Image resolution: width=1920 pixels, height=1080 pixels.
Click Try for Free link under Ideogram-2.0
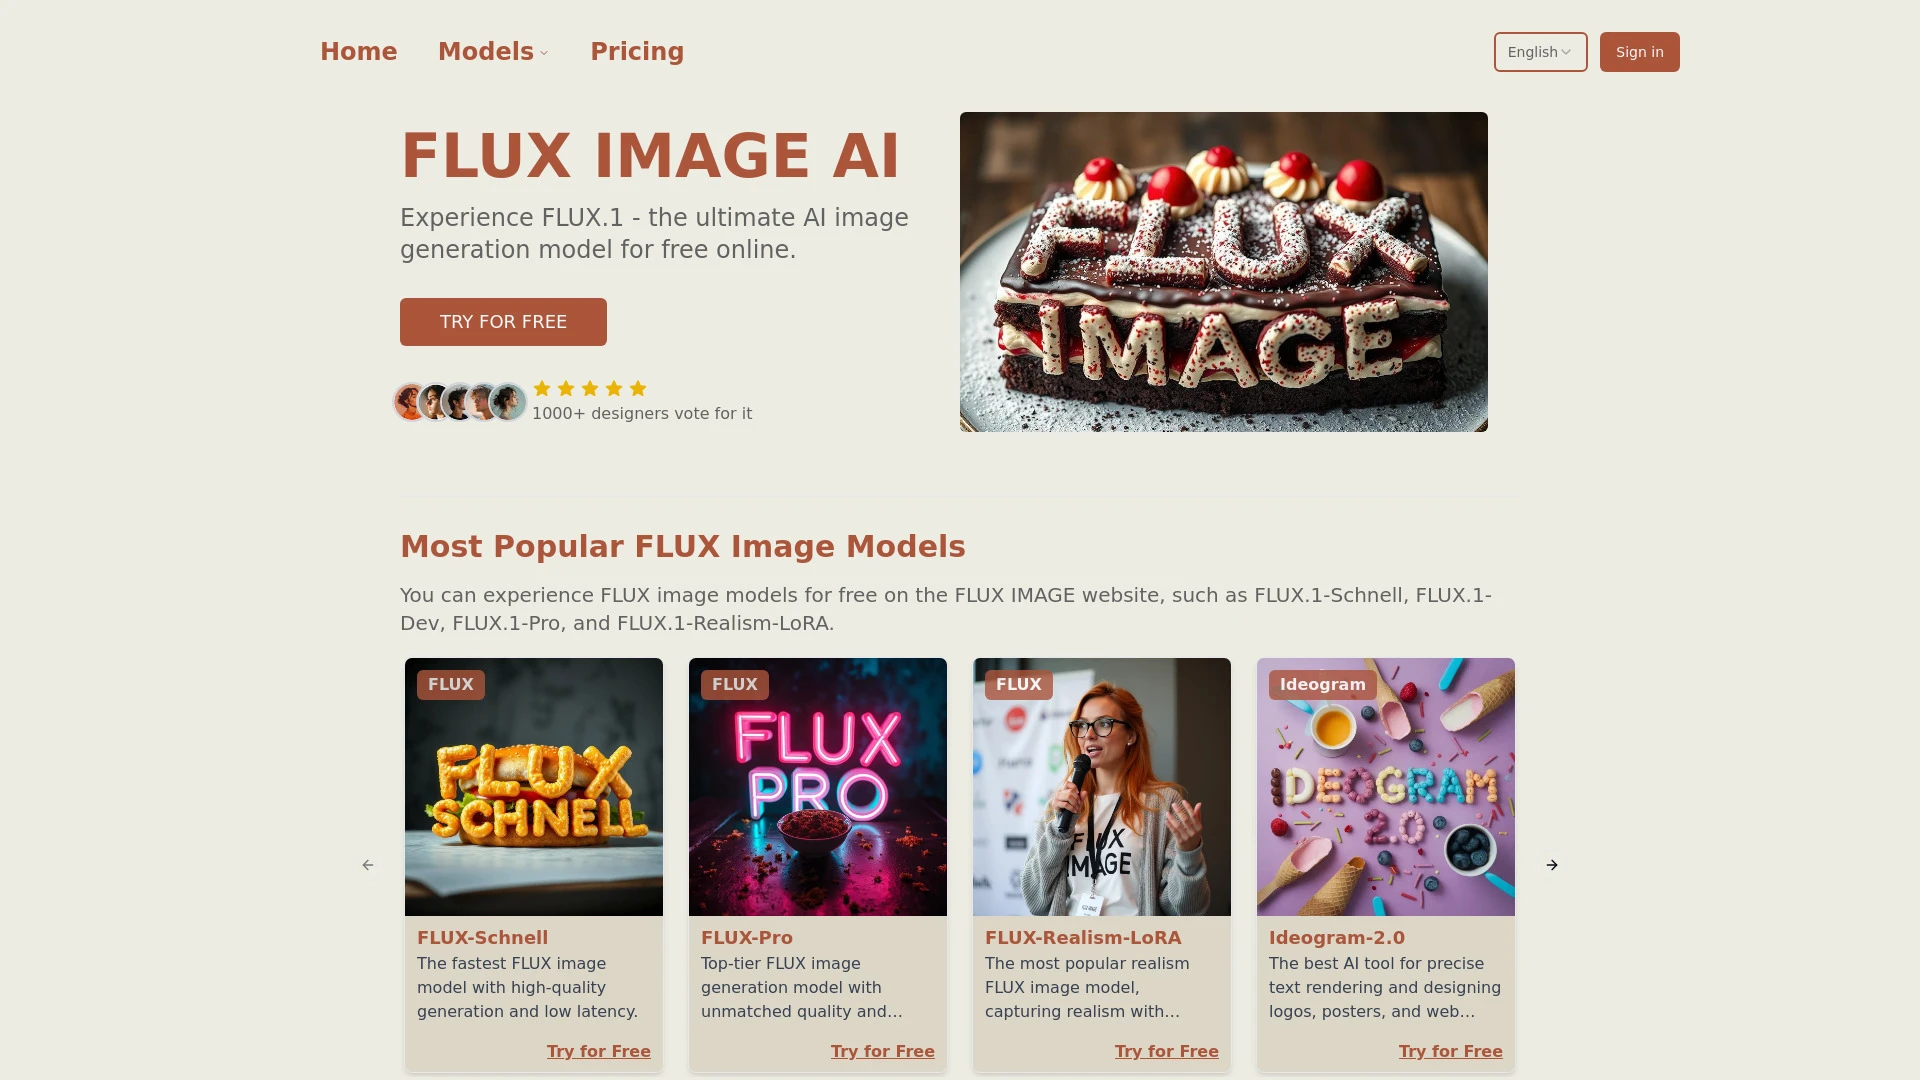[1451, 1051]
